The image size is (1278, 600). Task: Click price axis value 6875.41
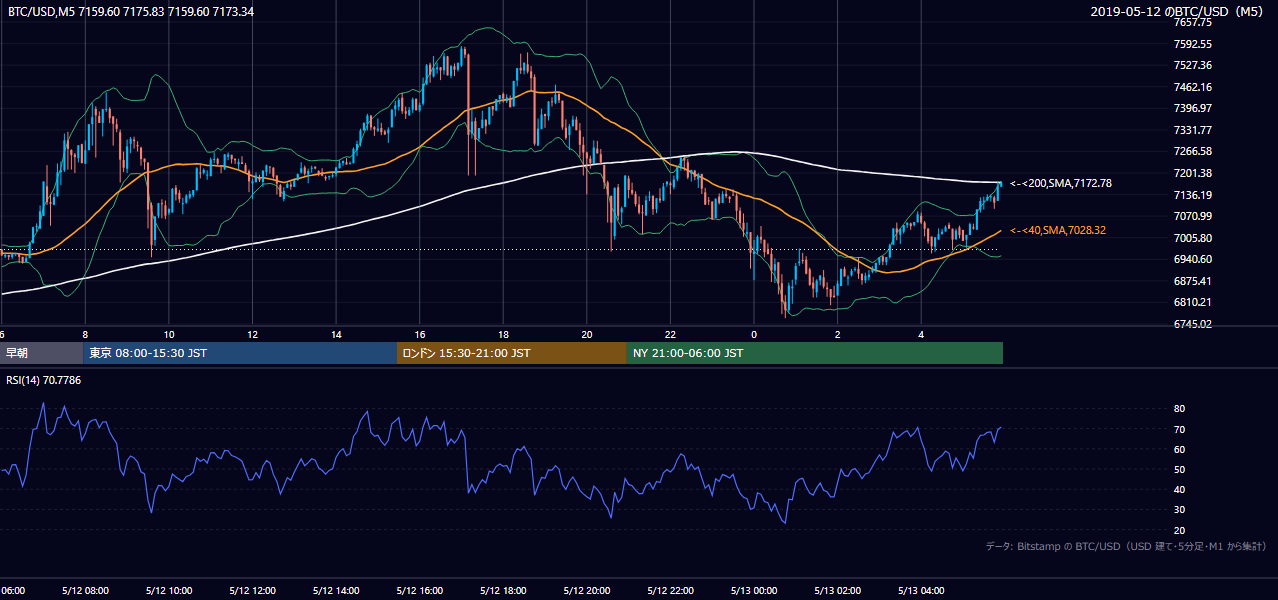1193,281
